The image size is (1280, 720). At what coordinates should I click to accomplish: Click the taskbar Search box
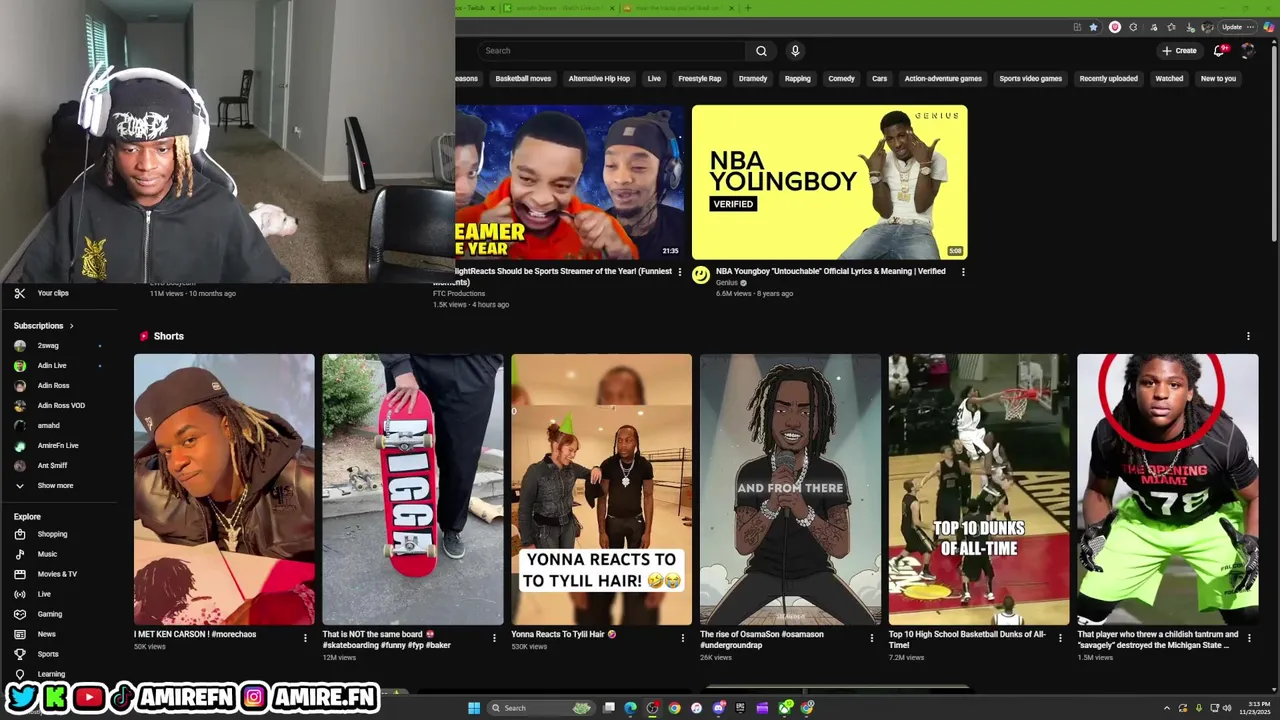click(x=541, y=708)
